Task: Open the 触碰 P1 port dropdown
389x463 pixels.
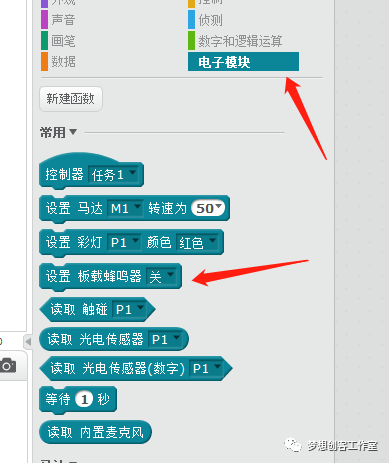Action: click(x=129, y=310)
